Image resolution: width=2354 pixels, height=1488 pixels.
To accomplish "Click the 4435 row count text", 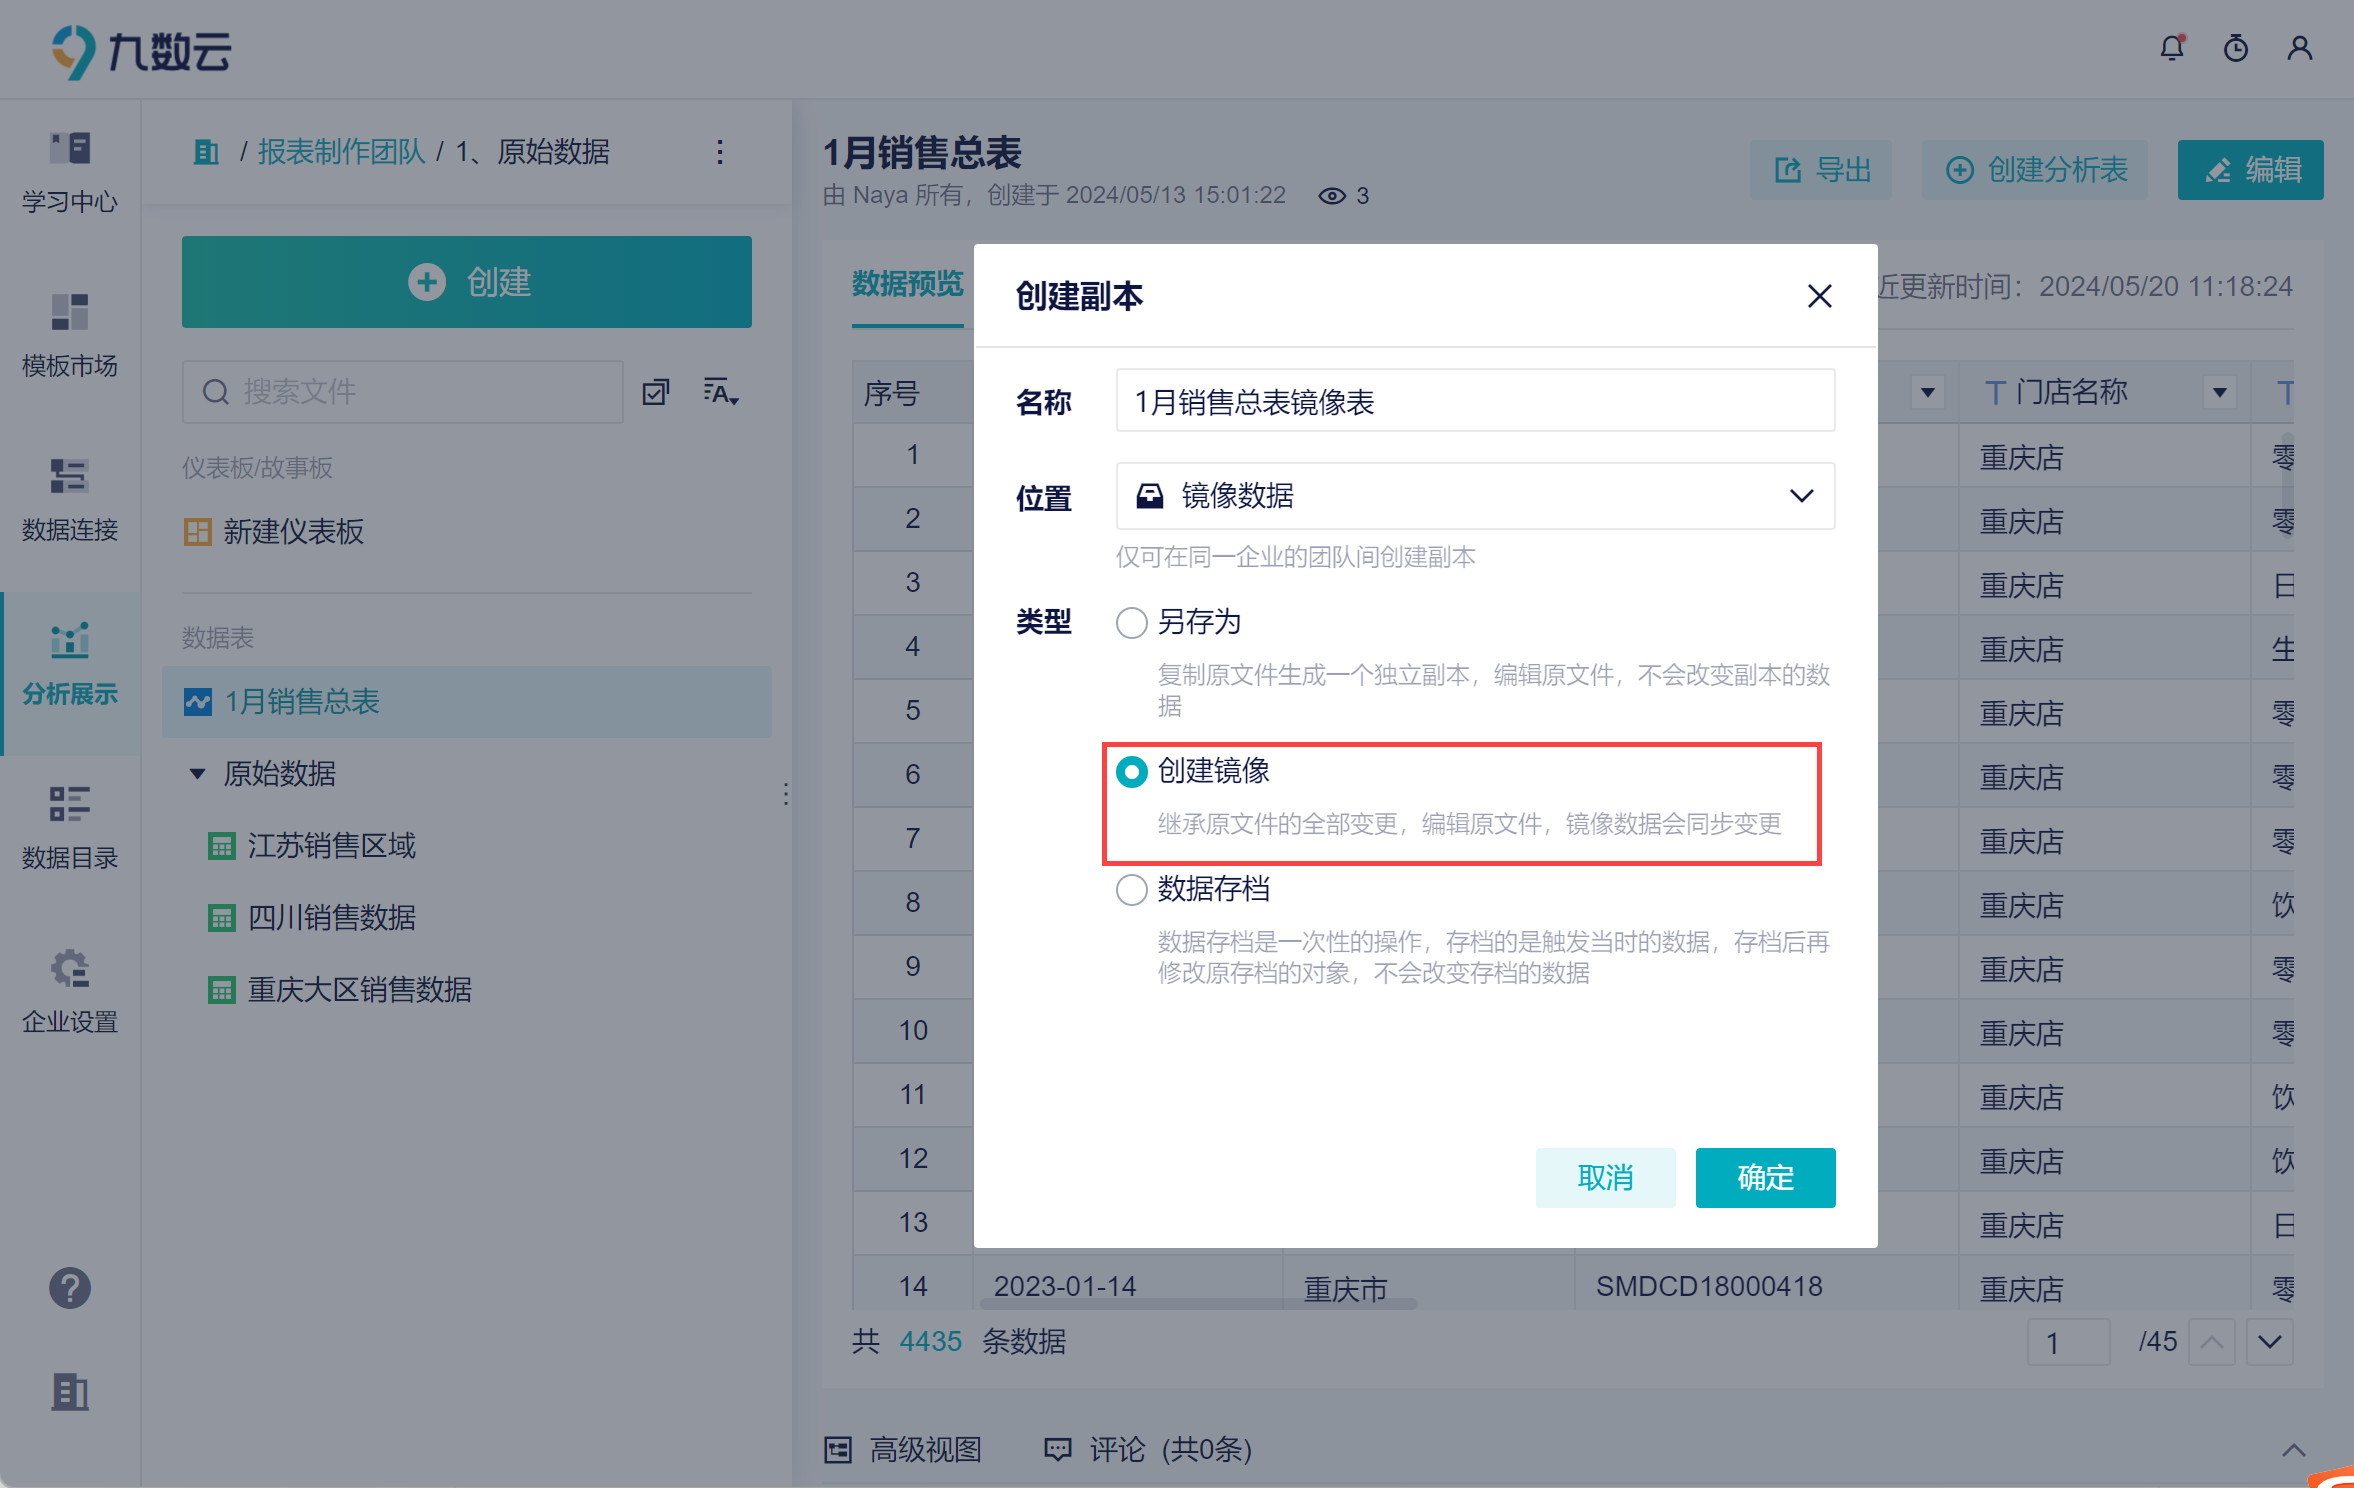I will coord(930,1342).
